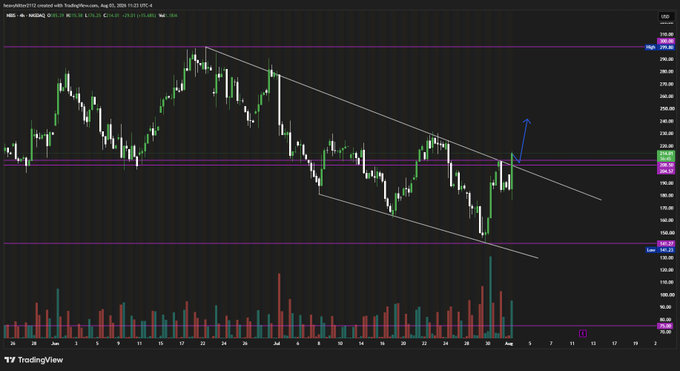Select the purple 141.27 price label

click(666, 244)
